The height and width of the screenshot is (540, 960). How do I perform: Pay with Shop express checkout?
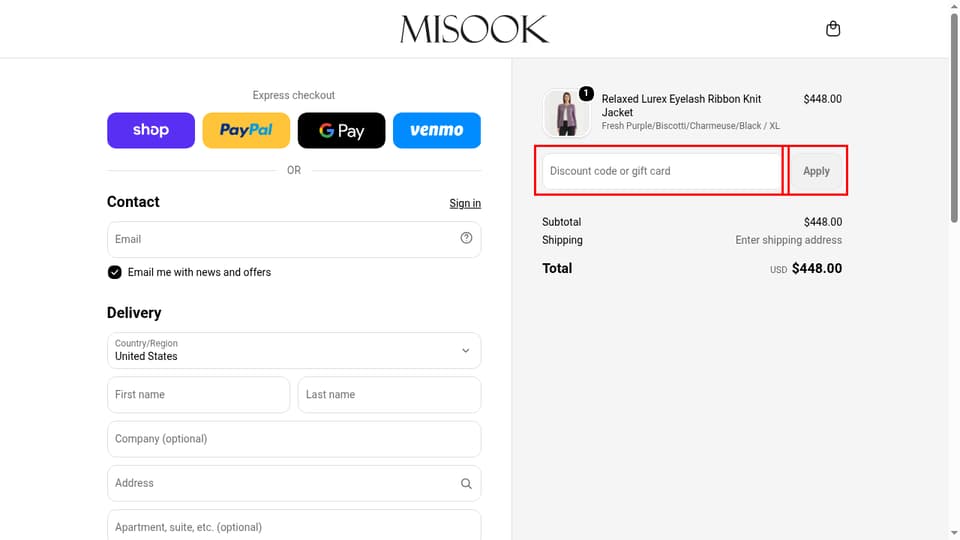coord(151,130)
